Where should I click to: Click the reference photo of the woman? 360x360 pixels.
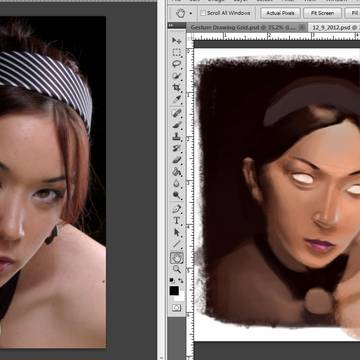[53, 182]
